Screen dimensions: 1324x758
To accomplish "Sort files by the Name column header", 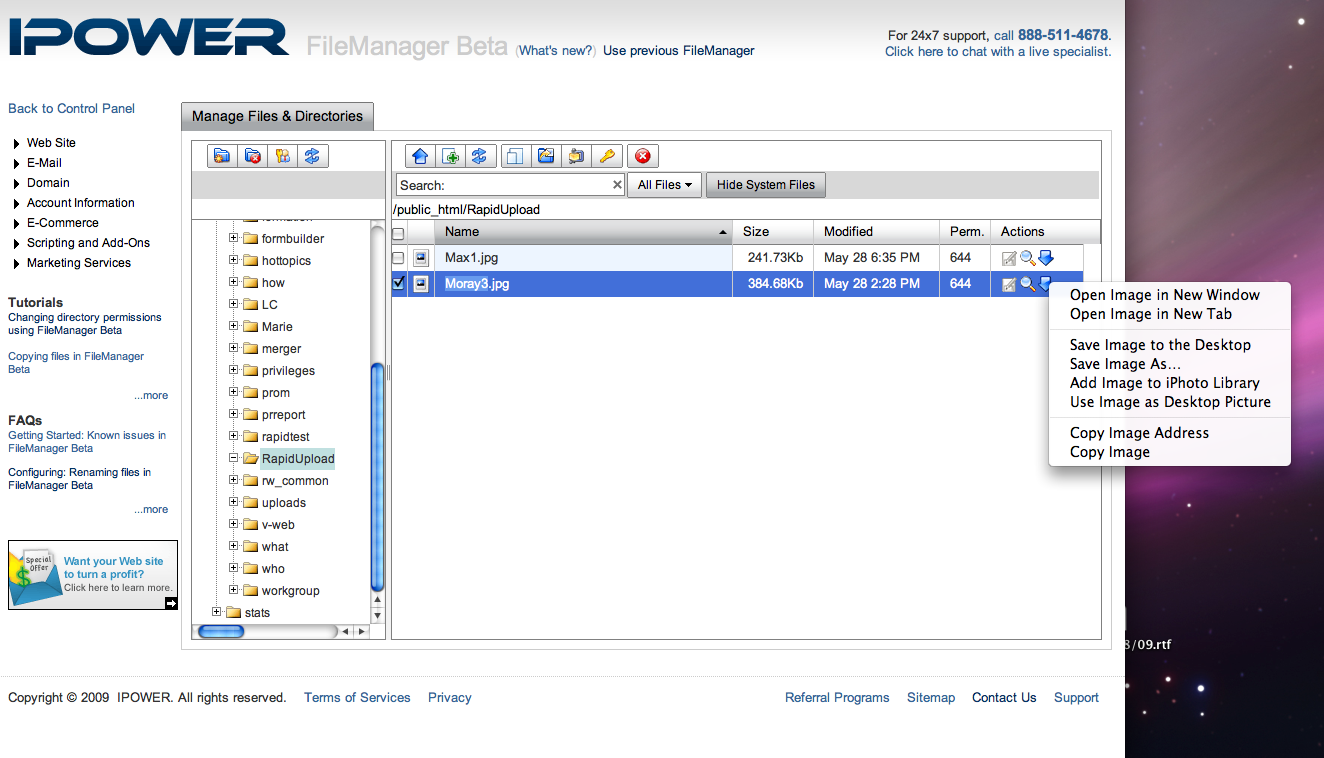I will click(584, 232).
